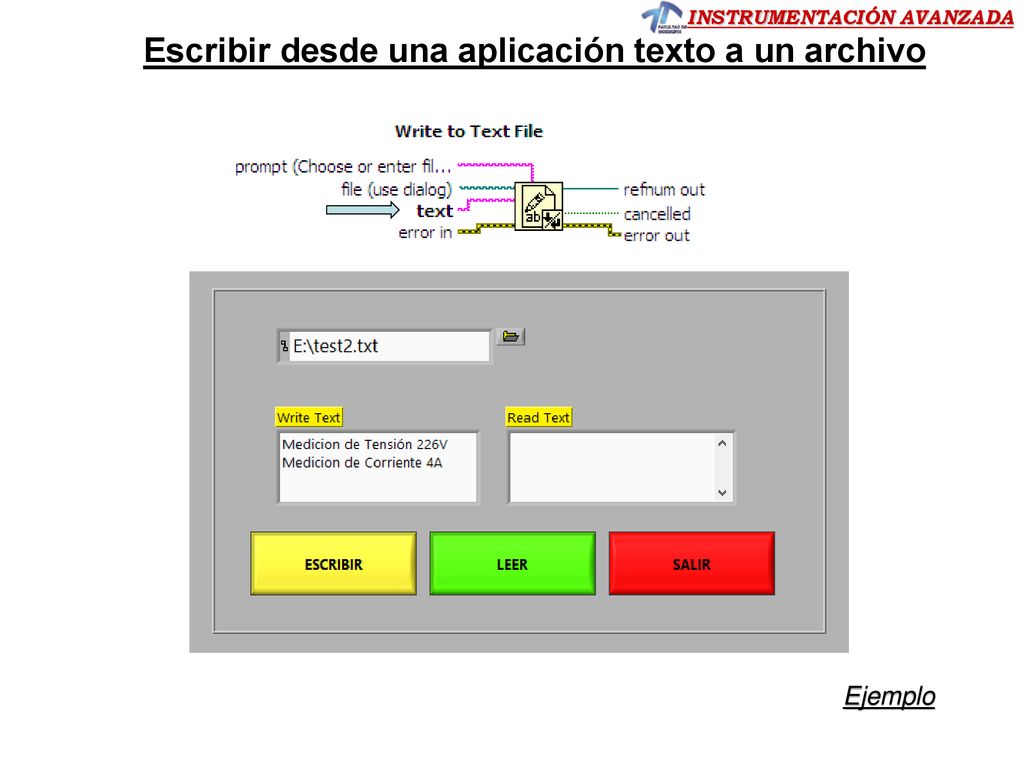Click the 'prompt (Choose or enter fil...' label
This screenshot has width=1024, height=768.
tap(343, 167)
